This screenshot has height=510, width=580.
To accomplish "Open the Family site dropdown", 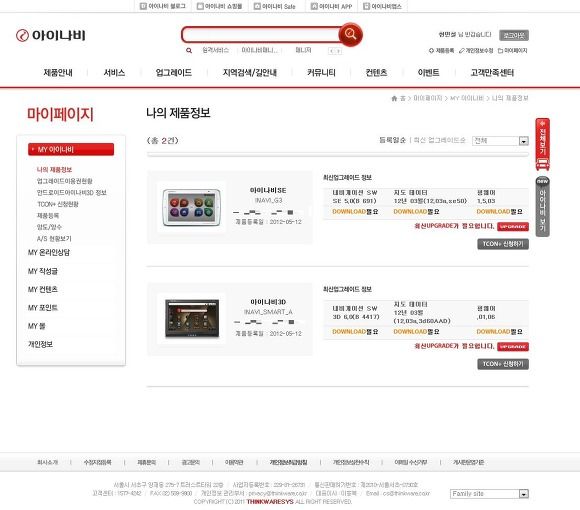I will [489, 494].
